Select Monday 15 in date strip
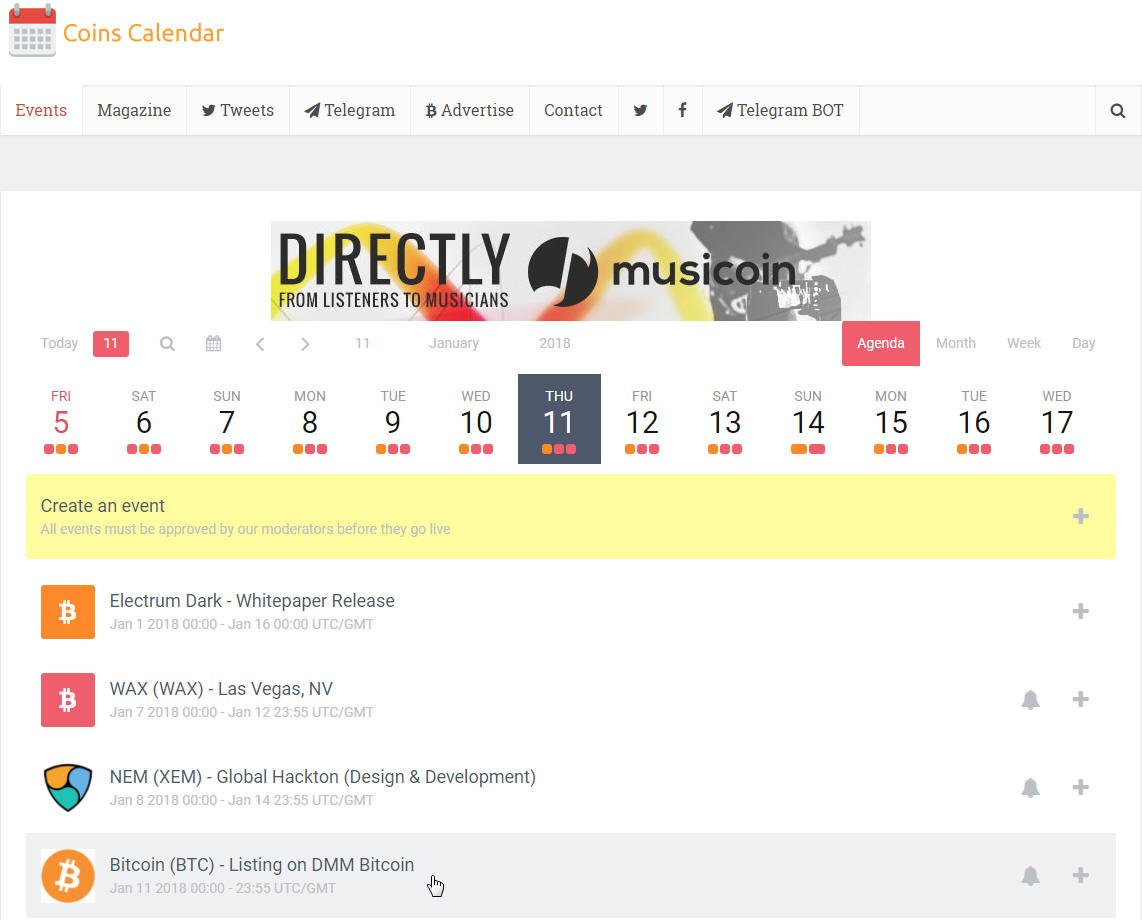This screenshot has height=920, width=1142. (x=891, y=419)
